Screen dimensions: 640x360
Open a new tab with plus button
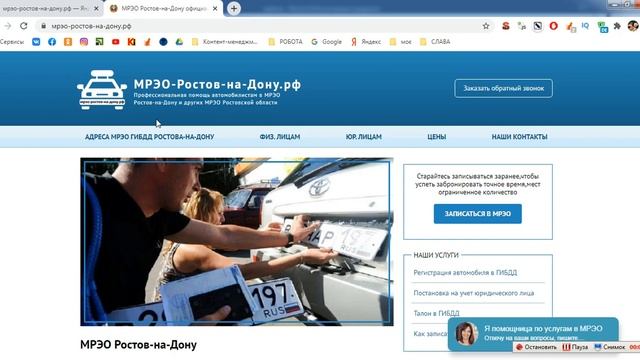pos(234,9)
